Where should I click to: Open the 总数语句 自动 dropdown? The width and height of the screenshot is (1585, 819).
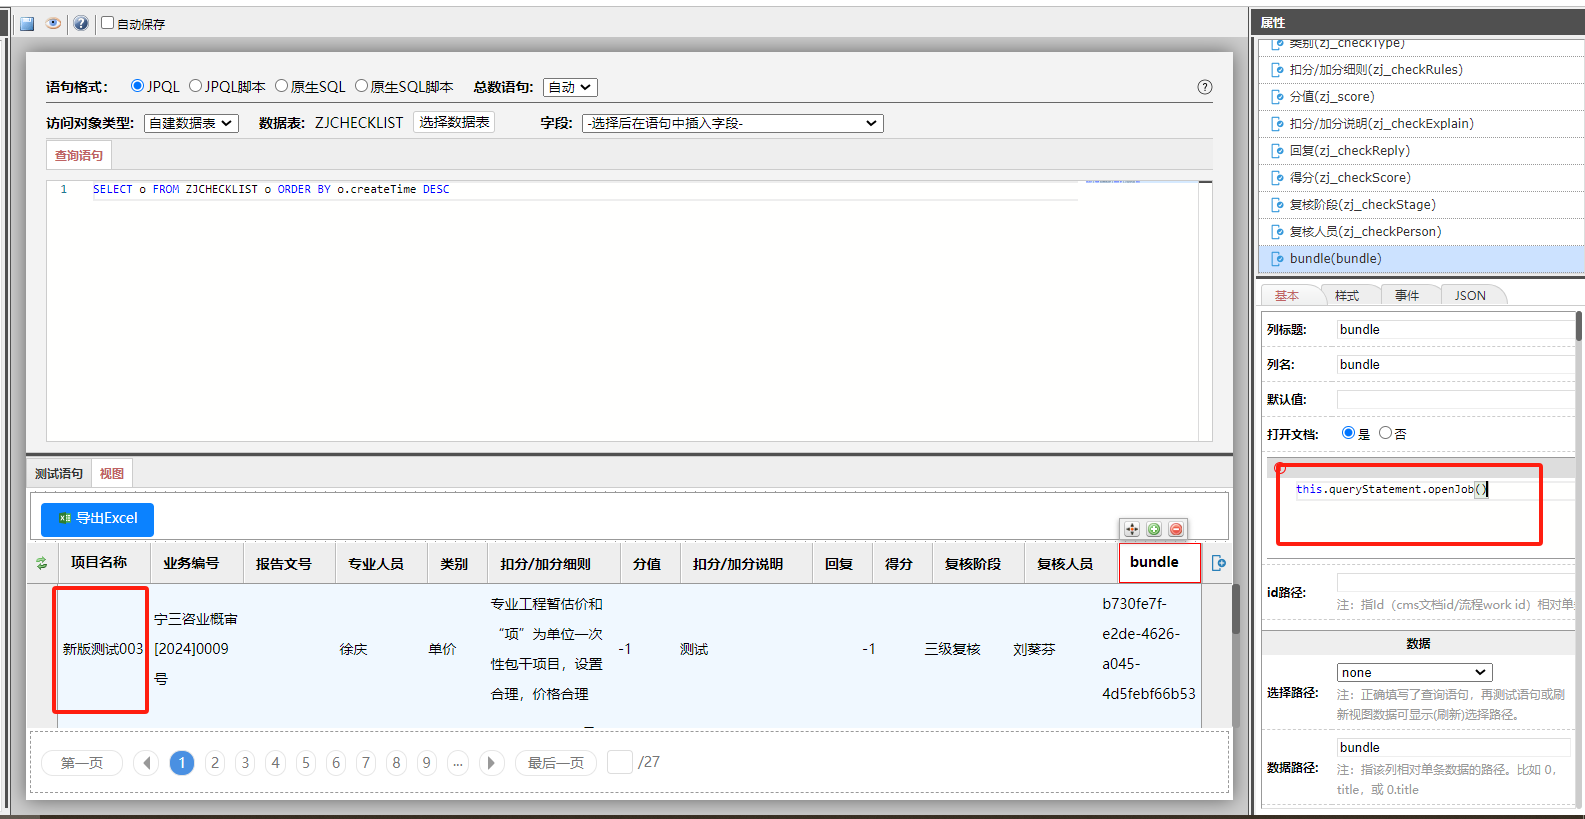pyautogui.click(x=570, y=87)
